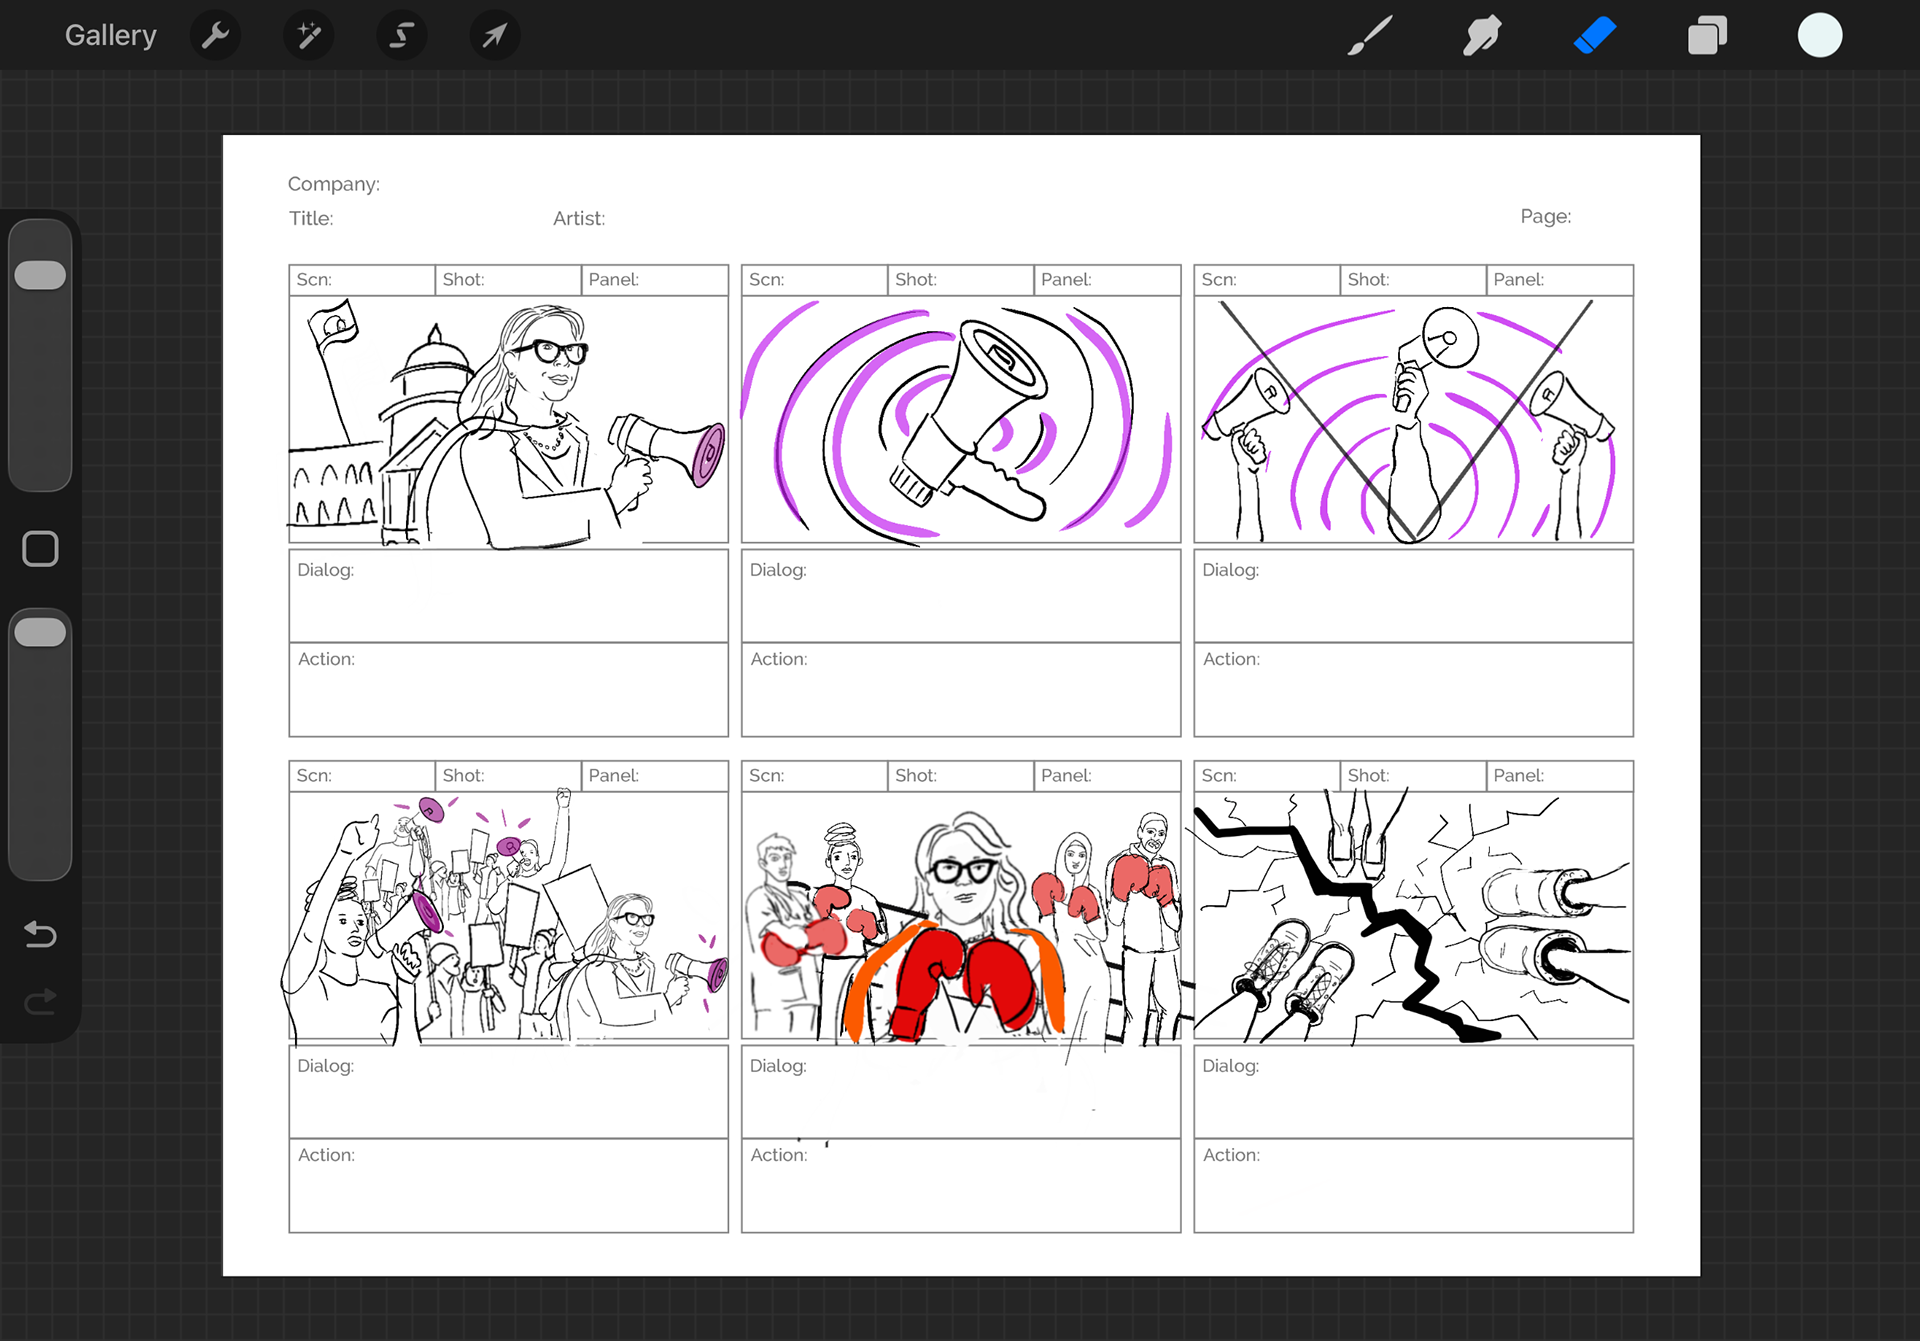Activate the Selection tool
Viewport: 1920px width, 1341px height.
pos(401,36)
